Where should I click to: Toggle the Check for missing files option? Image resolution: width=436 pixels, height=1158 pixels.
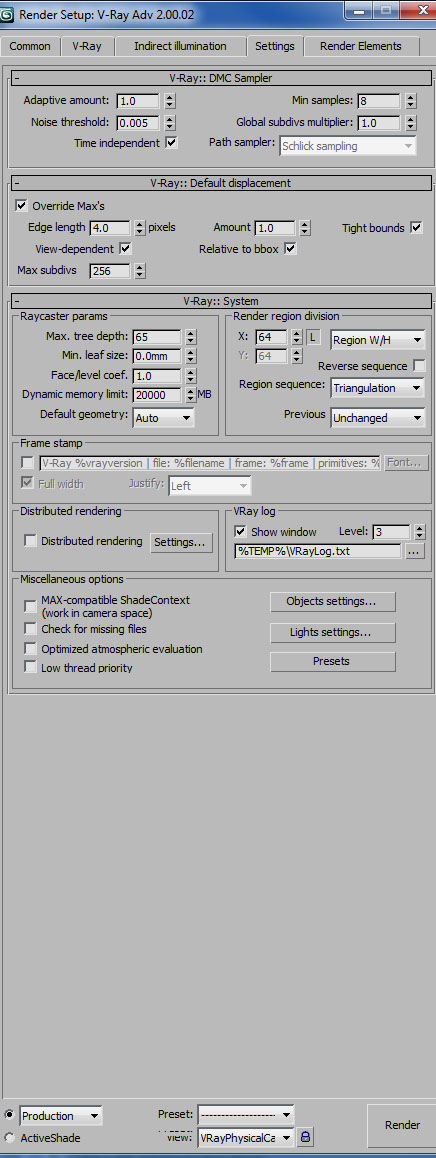tap(30, 629)
